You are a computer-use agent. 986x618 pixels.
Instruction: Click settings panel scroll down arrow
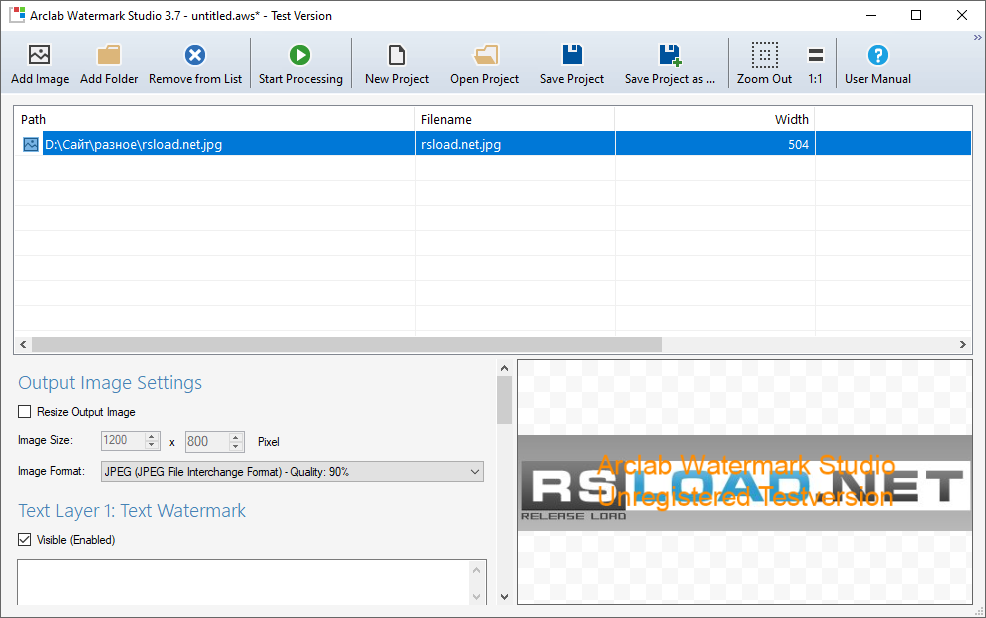tap(504, 597)
